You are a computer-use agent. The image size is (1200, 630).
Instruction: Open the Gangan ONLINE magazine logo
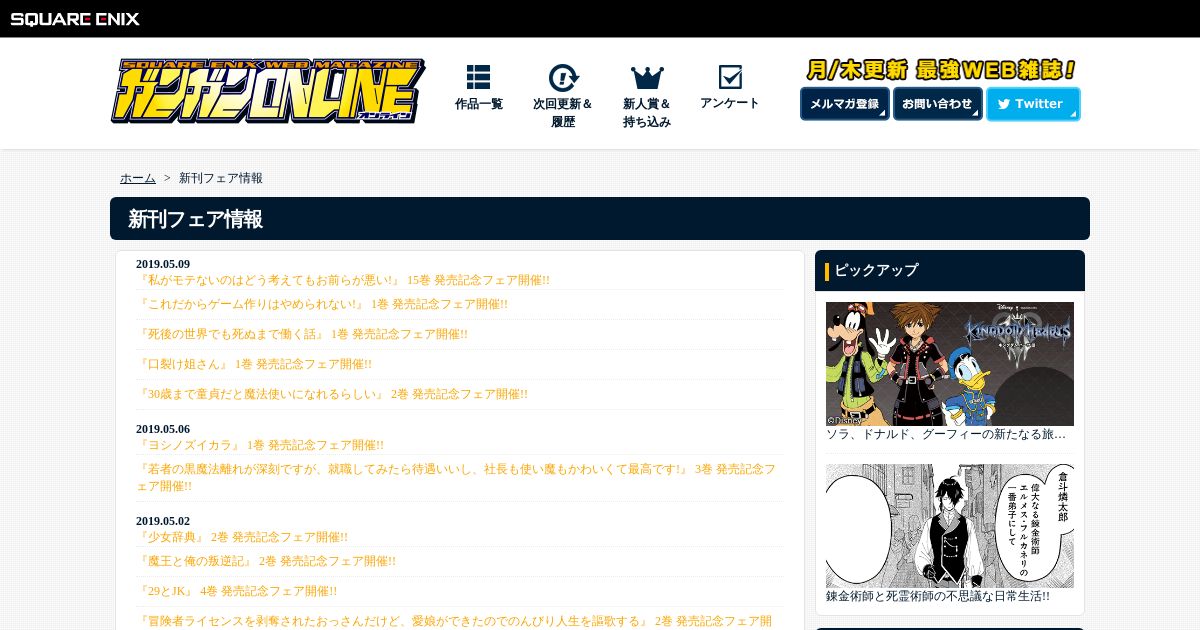pos(267,91)
